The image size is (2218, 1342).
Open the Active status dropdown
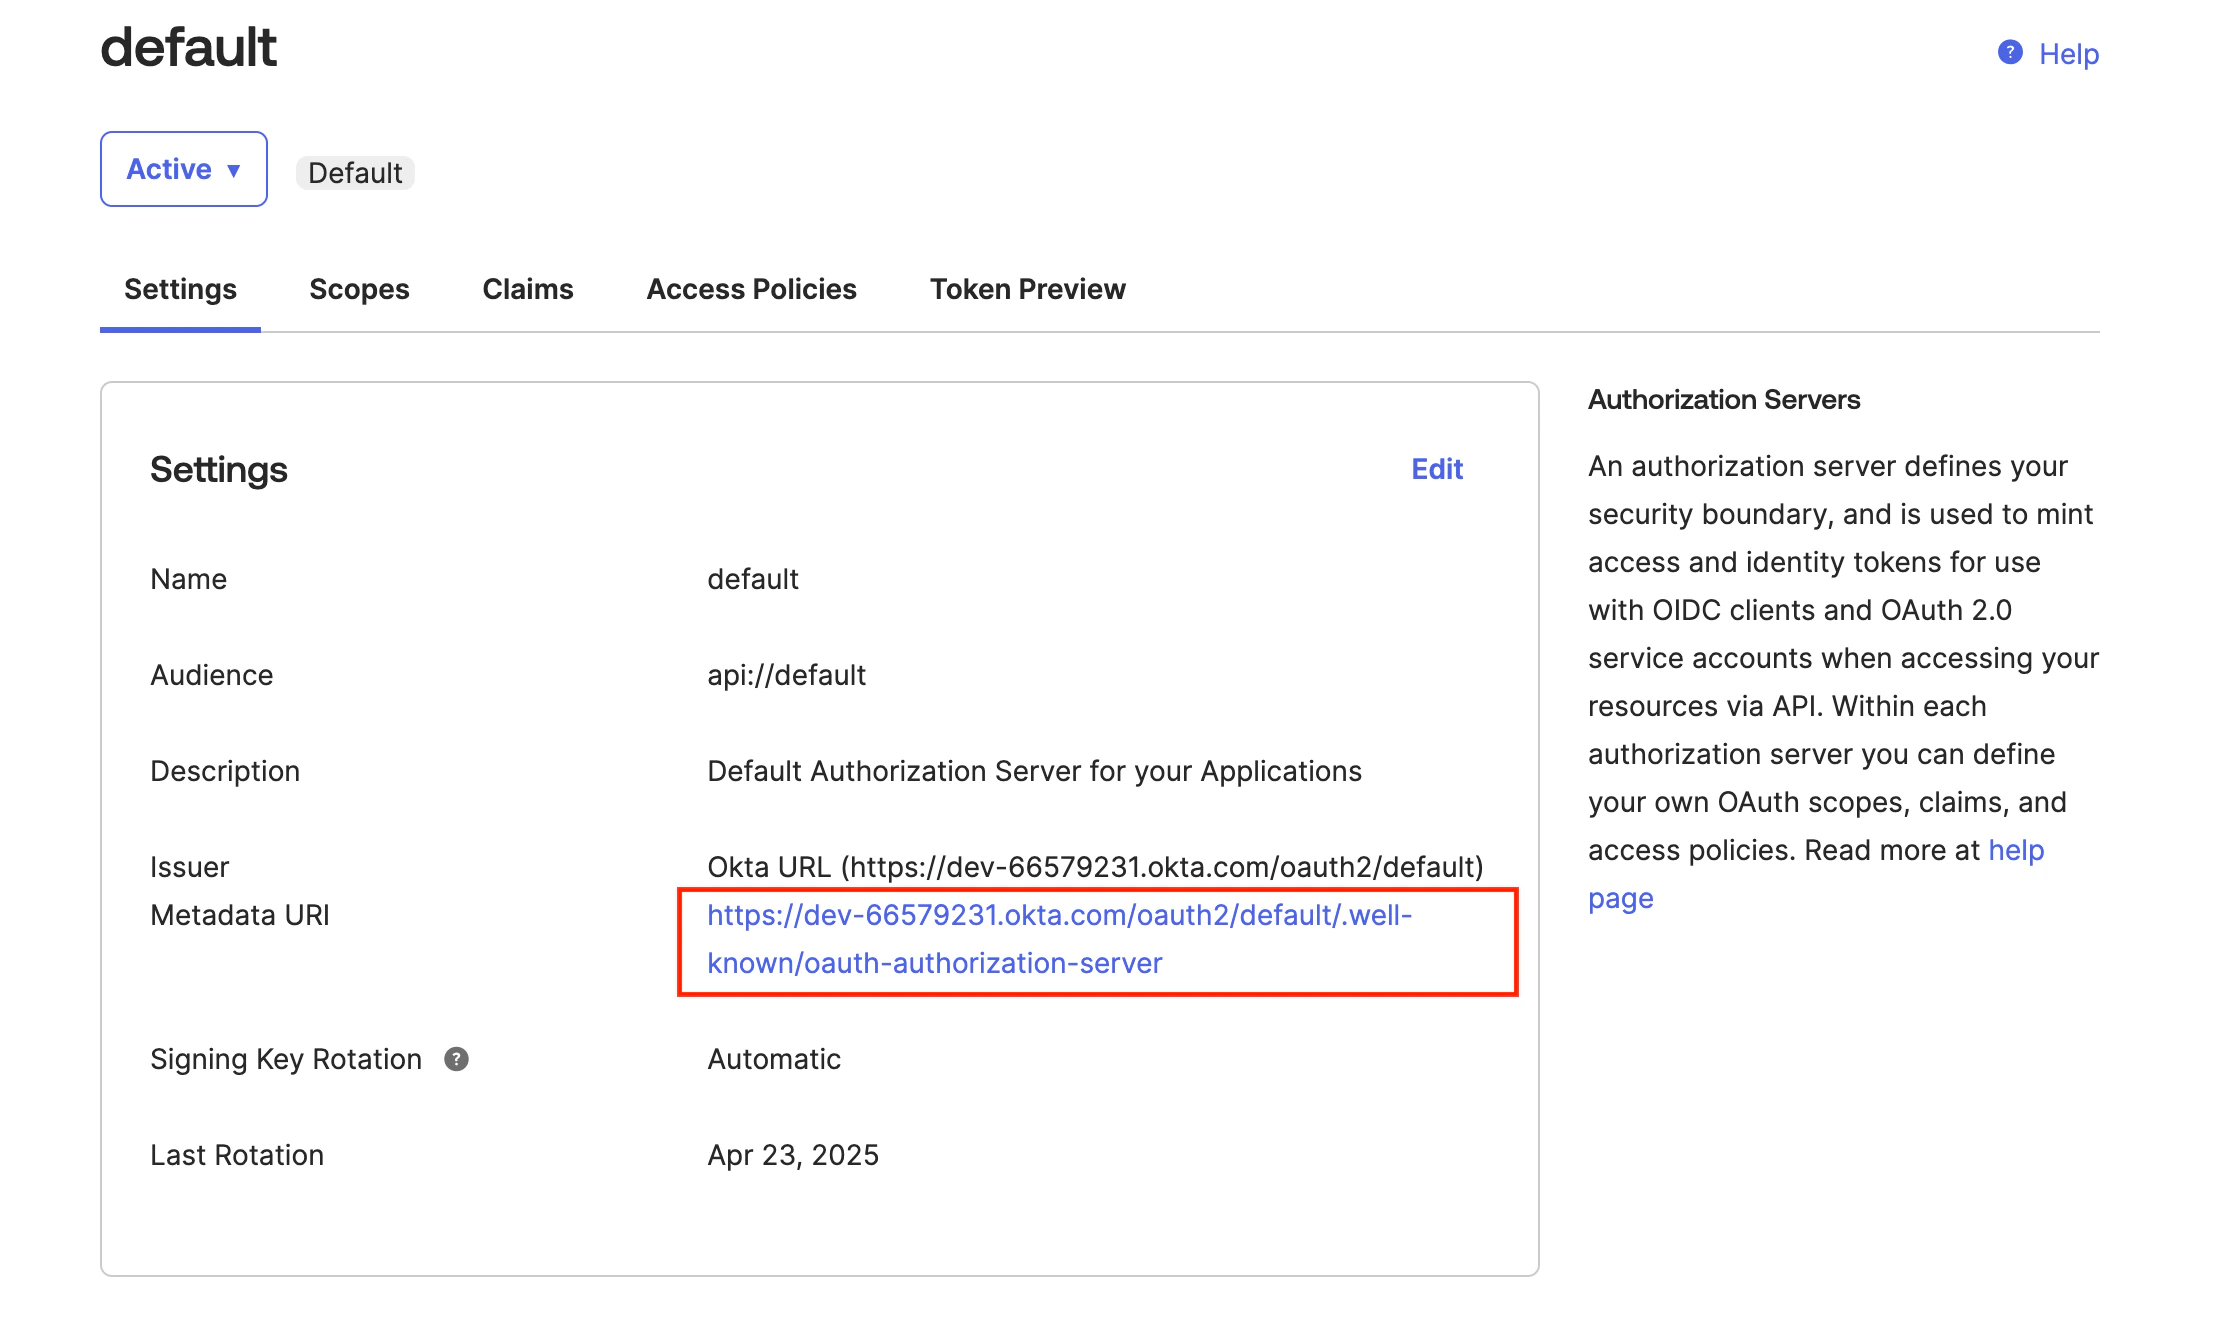point(183,168)
